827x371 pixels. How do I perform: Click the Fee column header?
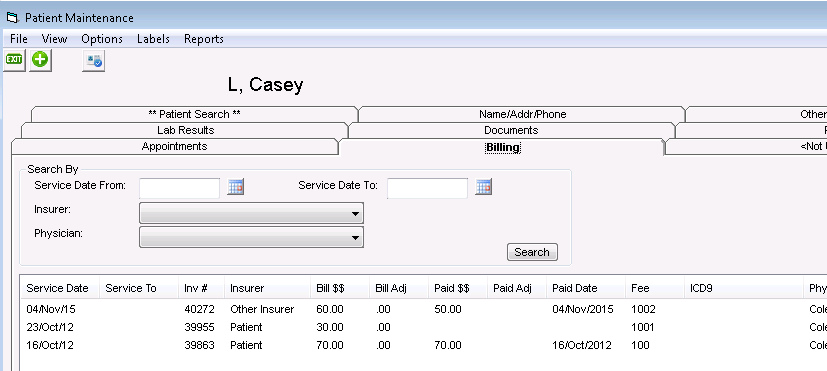pos(655,288)
